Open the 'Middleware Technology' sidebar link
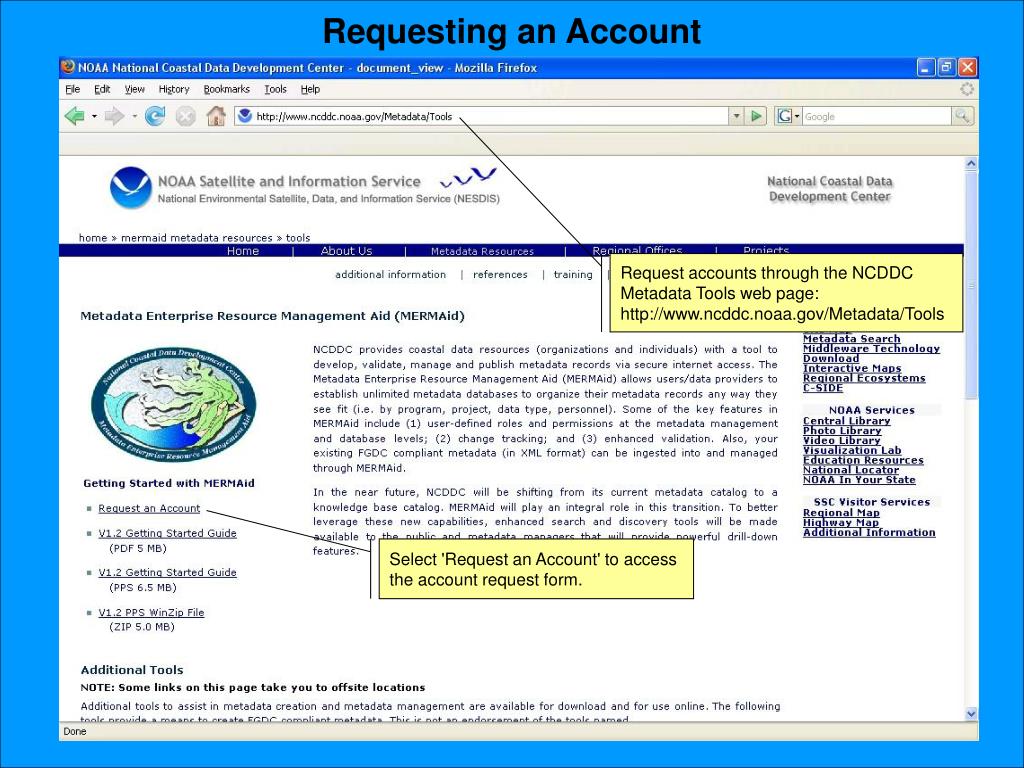This screenshot has width=1024, height=768. 871,348
